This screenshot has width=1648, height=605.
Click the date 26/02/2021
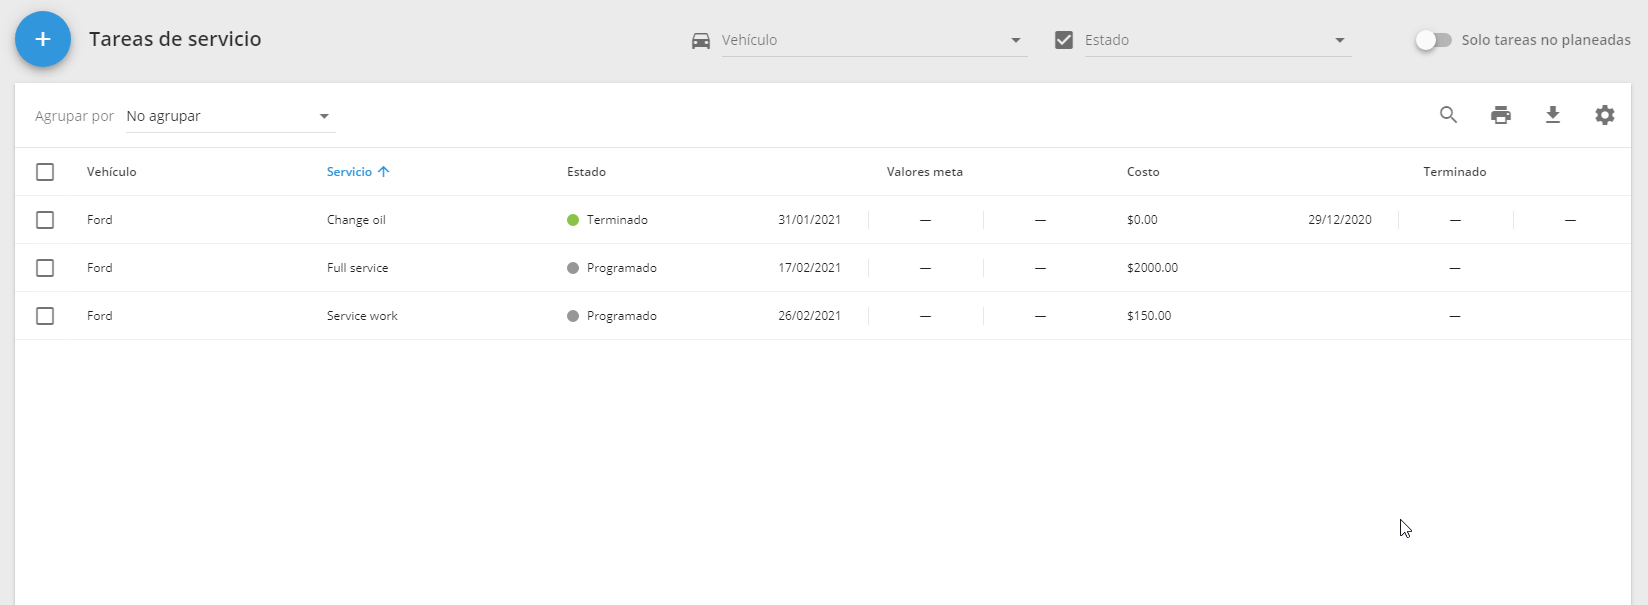click(810, 316)
